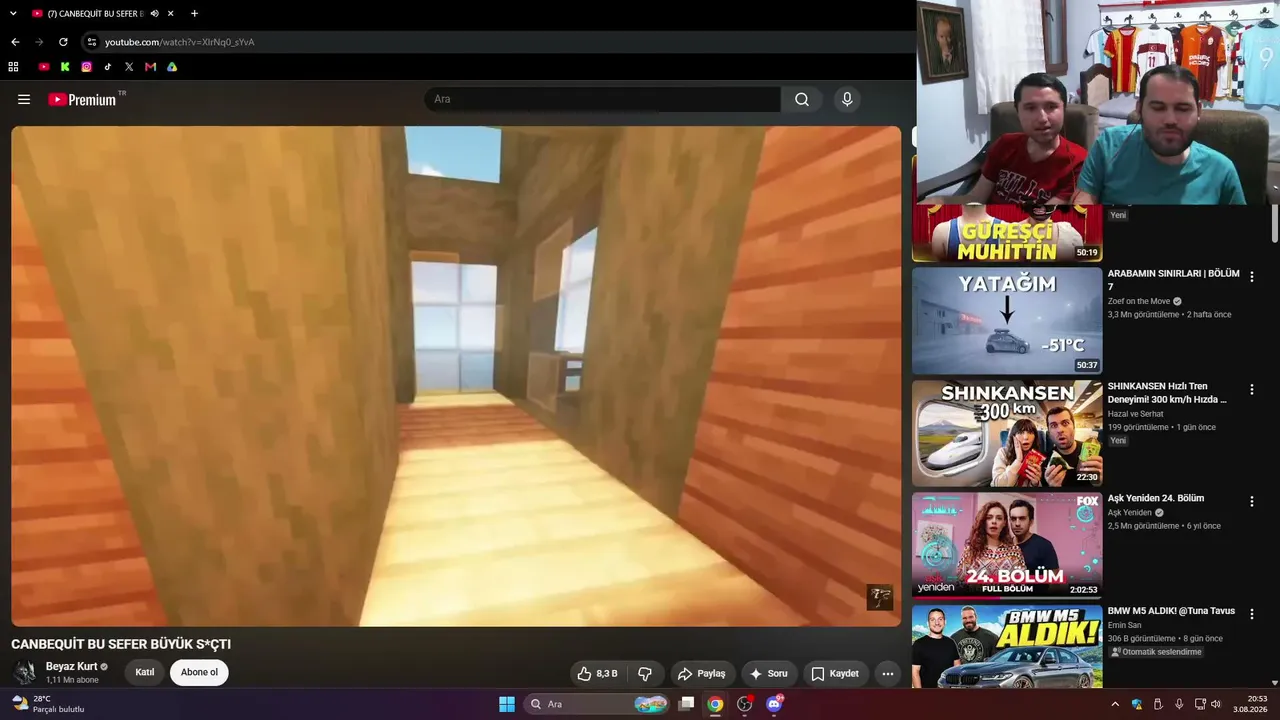The width and height of the screenshot is (1280, 720).
Task: Open the Chrome apps grid shortcut
Action: [x=13, y=67]
